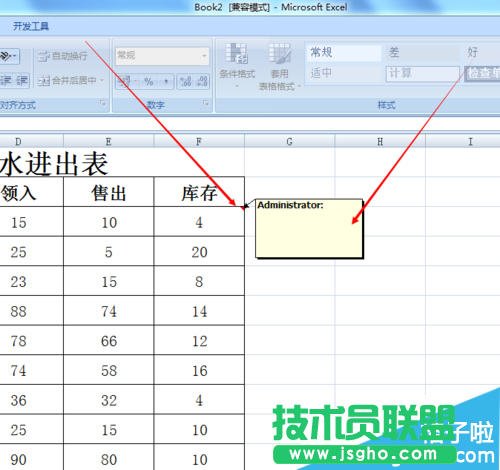Select cell with value 32
Viewport: 500px width, 470px height.
click(x=109, y=400)
